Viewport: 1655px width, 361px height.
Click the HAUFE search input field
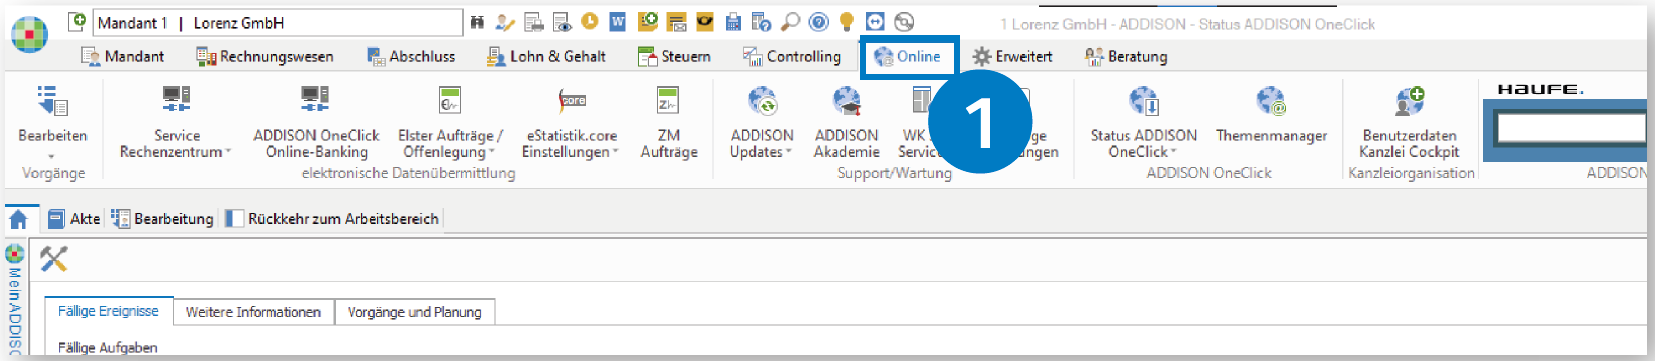[x=1571, y=127]
